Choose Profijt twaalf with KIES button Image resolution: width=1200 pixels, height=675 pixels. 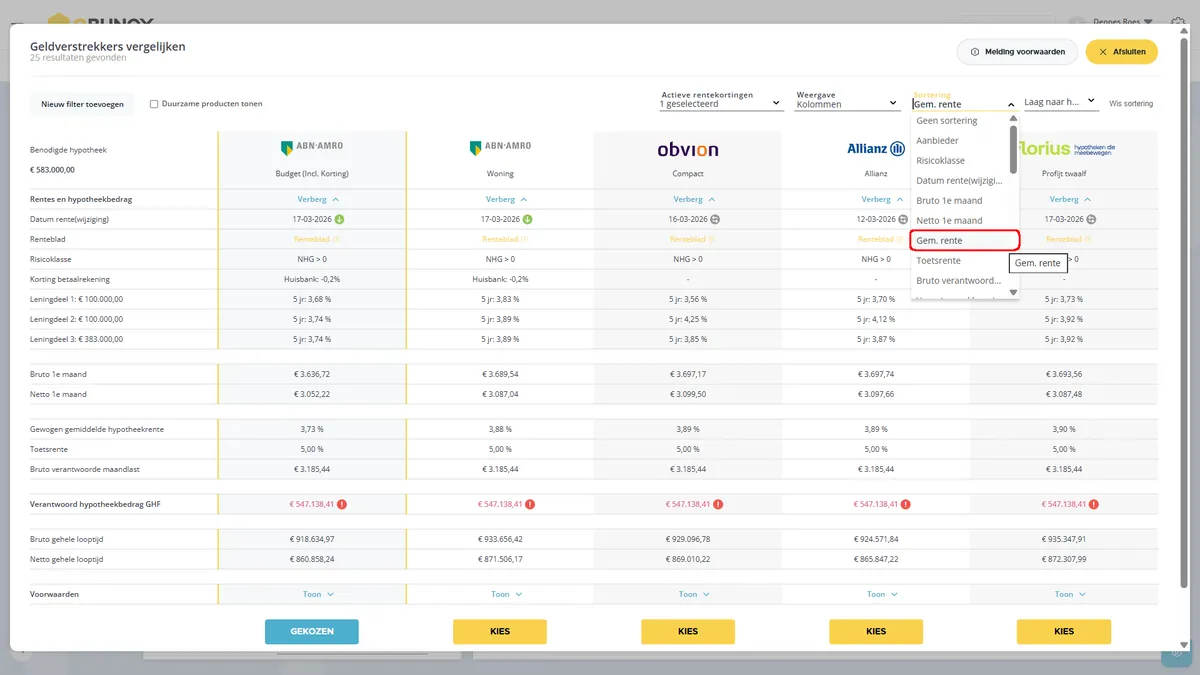[1064, 631]
